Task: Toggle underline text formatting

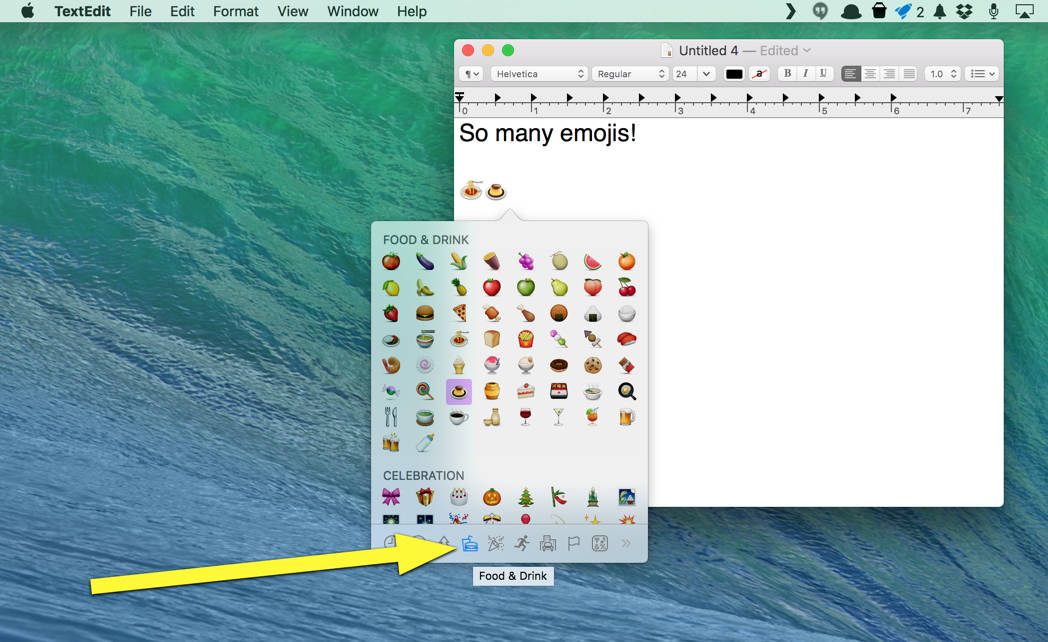Action: tap(824, 74)
